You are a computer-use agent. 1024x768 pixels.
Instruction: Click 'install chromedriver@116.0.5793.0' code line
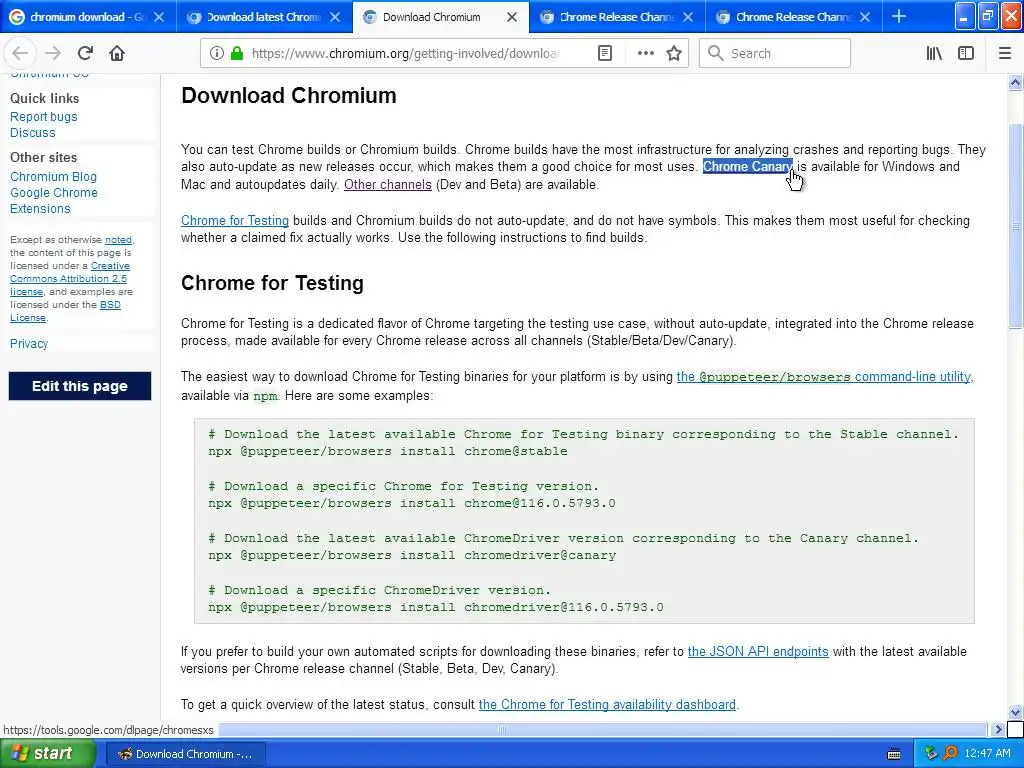[436, 607]
